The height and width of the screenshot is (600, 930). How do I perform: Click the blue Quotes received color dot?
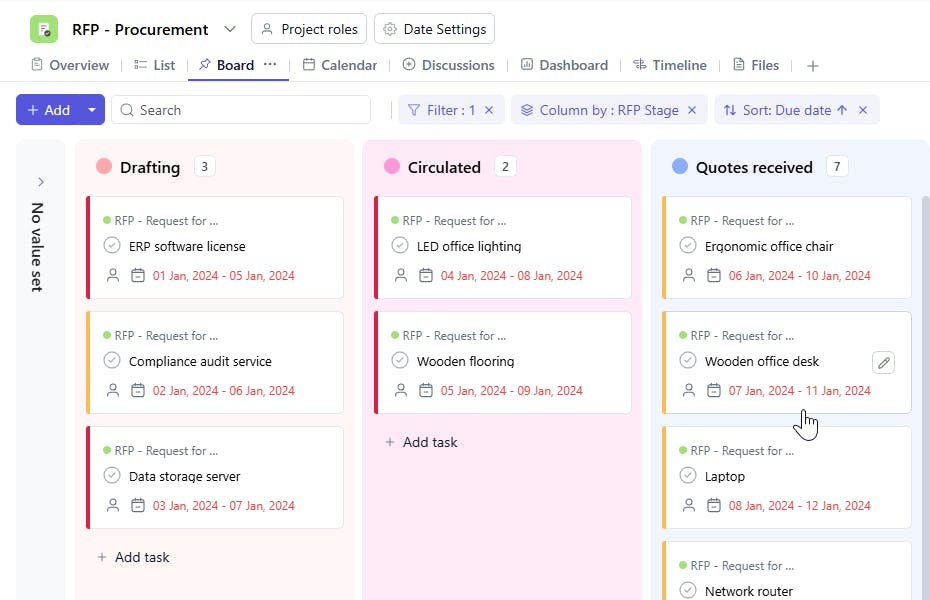[680, 167]
